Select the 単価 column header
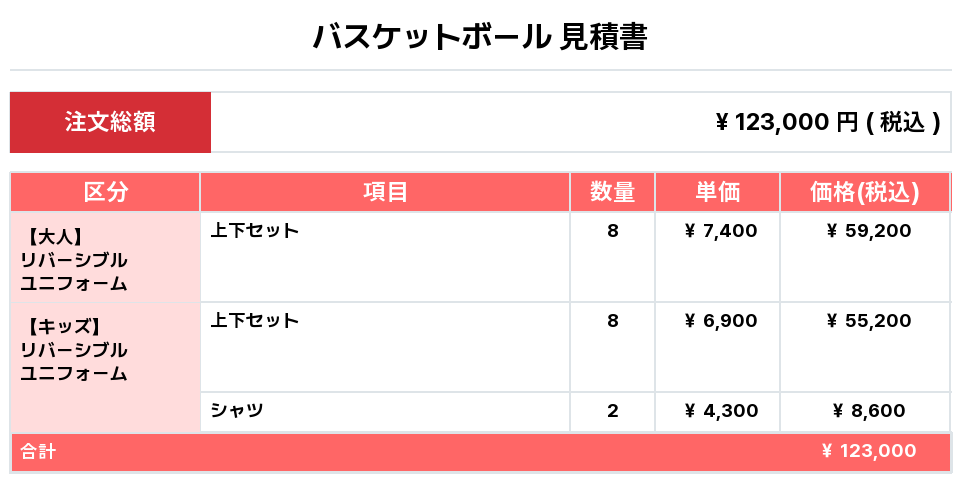Viewport: 961px width, 483px height. pos(717,192)
